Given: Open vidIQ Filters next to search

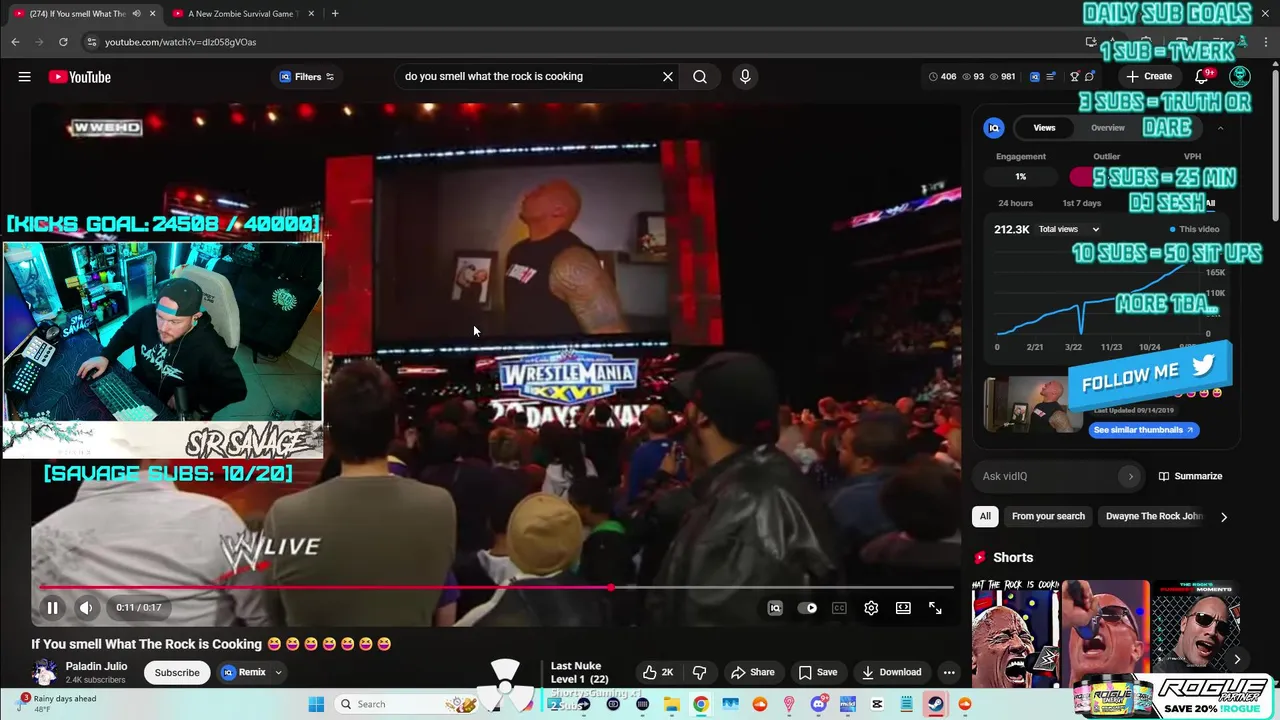Looking at the screenshot, I should pos(306,77).
